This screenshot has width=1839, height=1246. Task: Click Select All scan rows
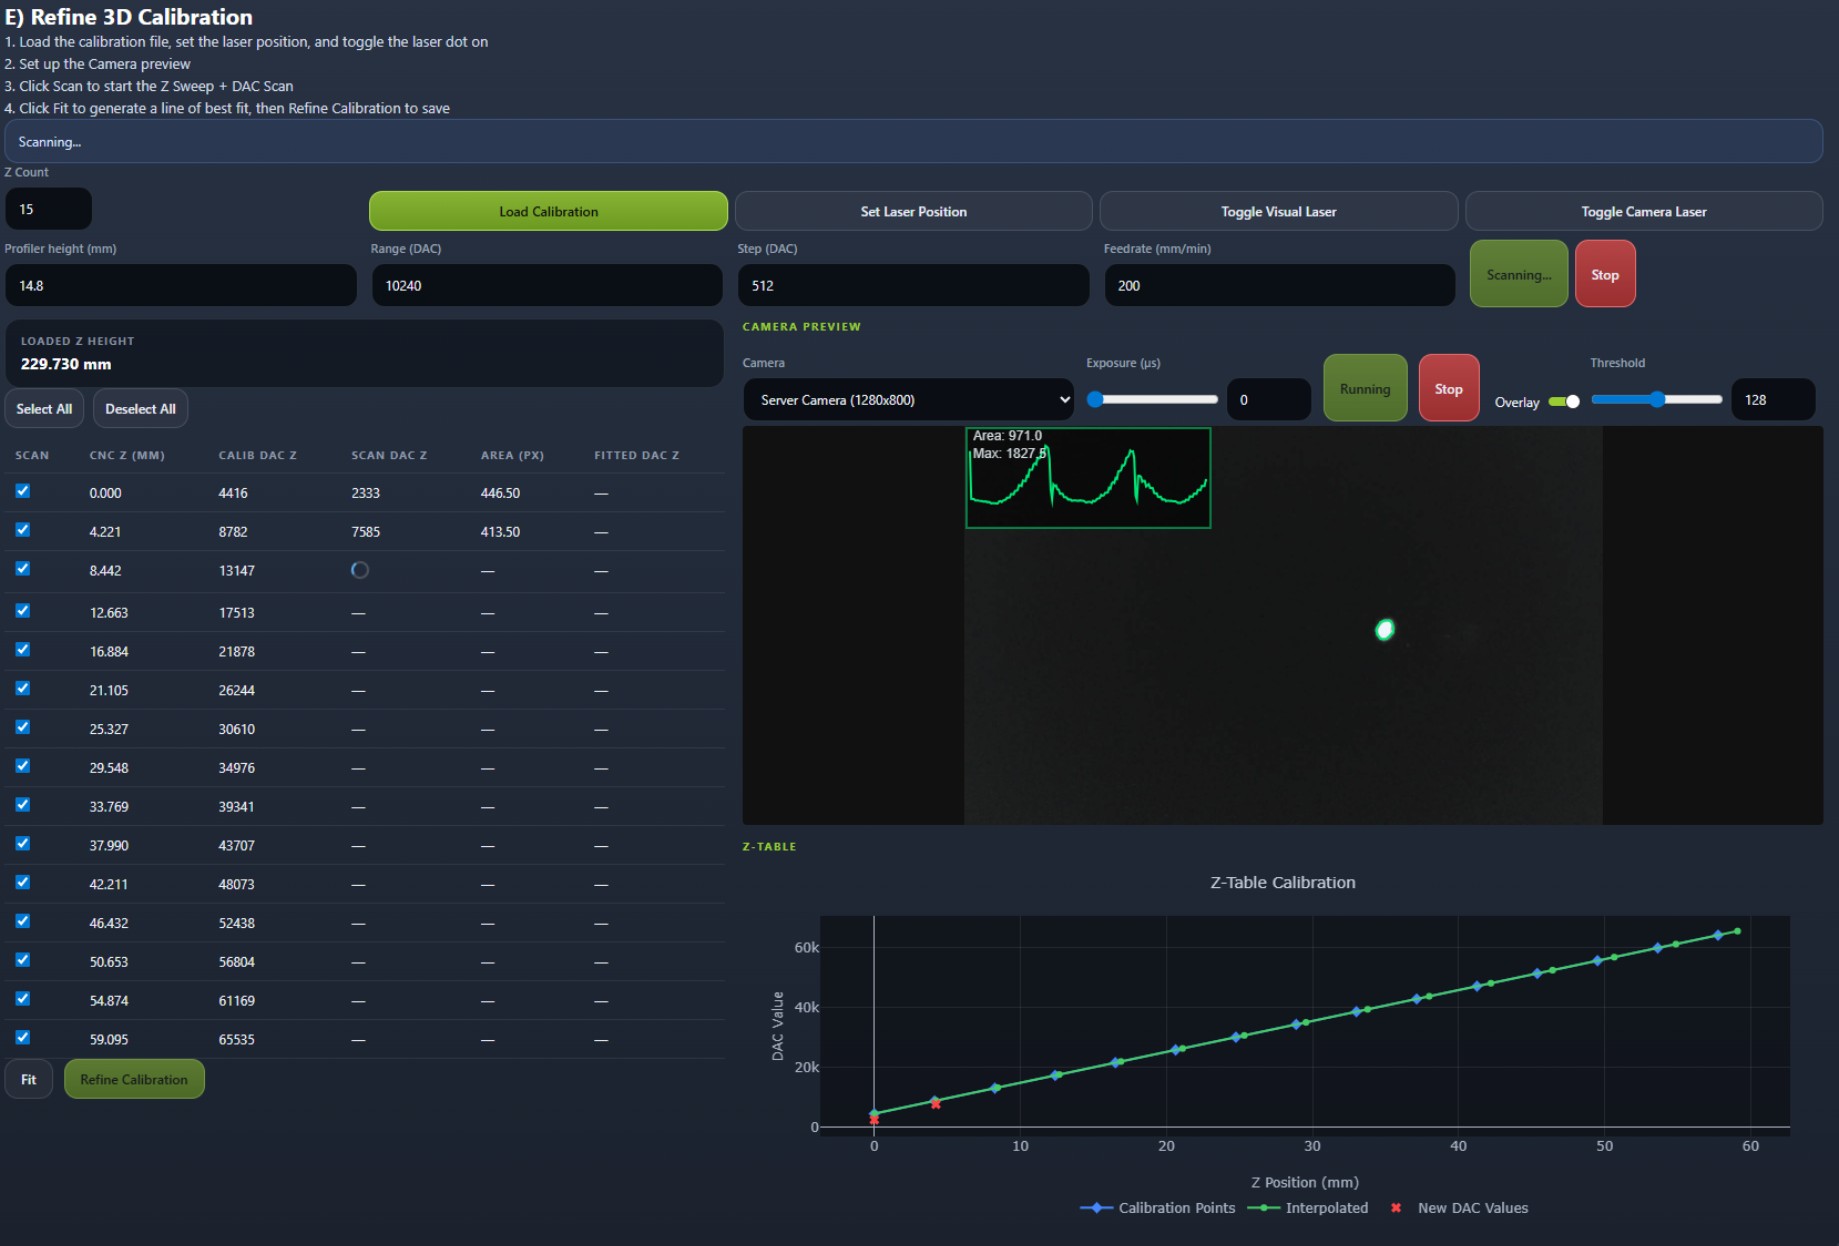(44, 408)
